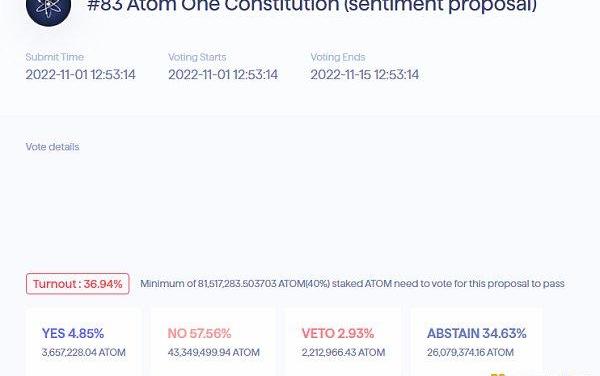Open the ABSTAIN 34.63% vote card
600x376 pixels.
pyautogui.click(x=476, y=342)
